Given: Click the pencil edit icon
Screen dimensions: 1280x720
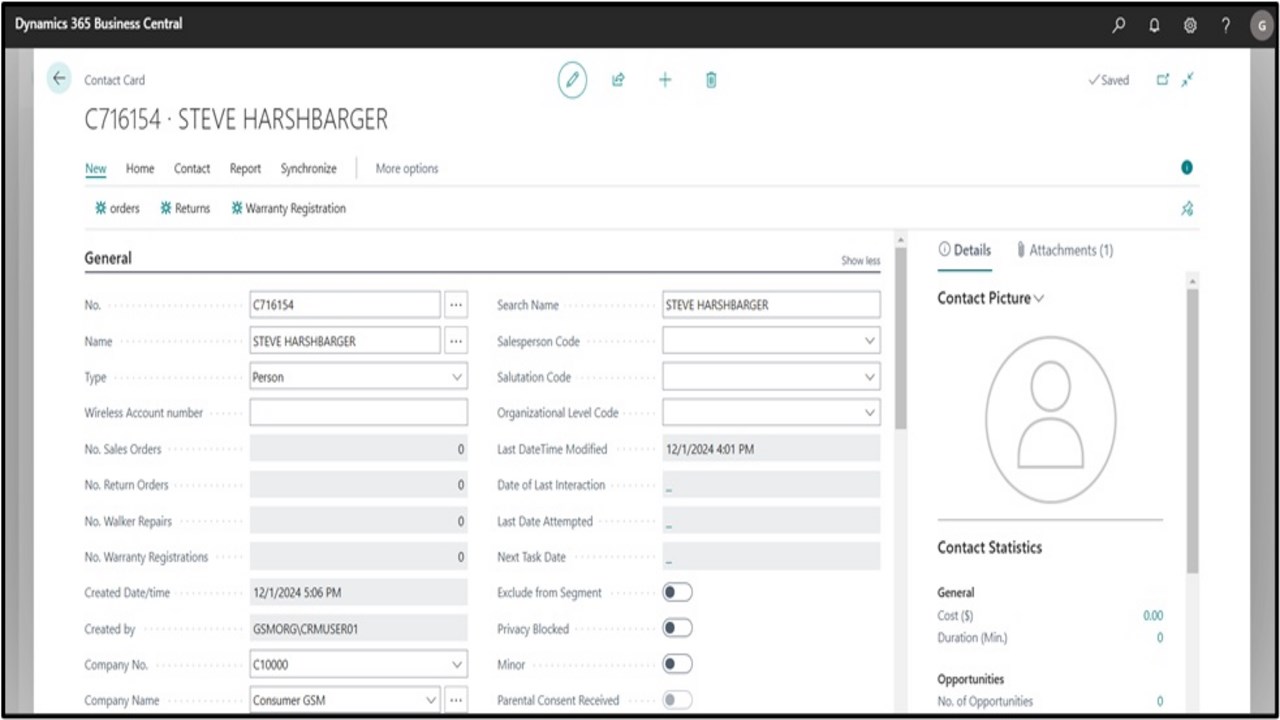Looking at the screenshot, I should point(572,80).
